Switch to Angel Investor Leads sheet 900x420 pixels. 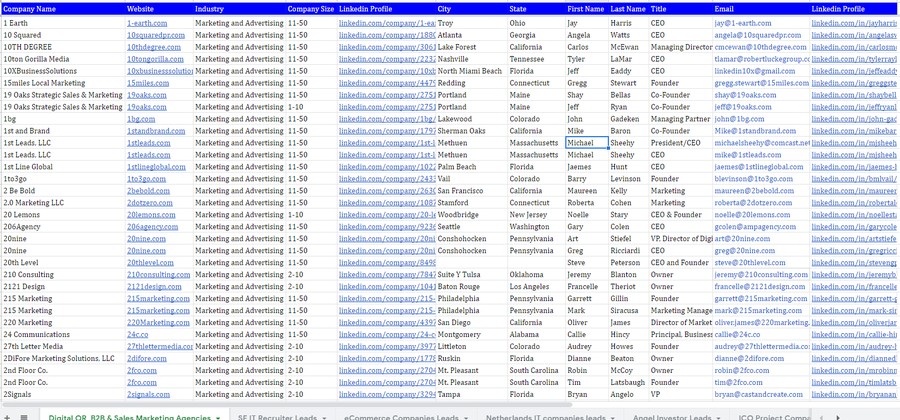point(672,418)
